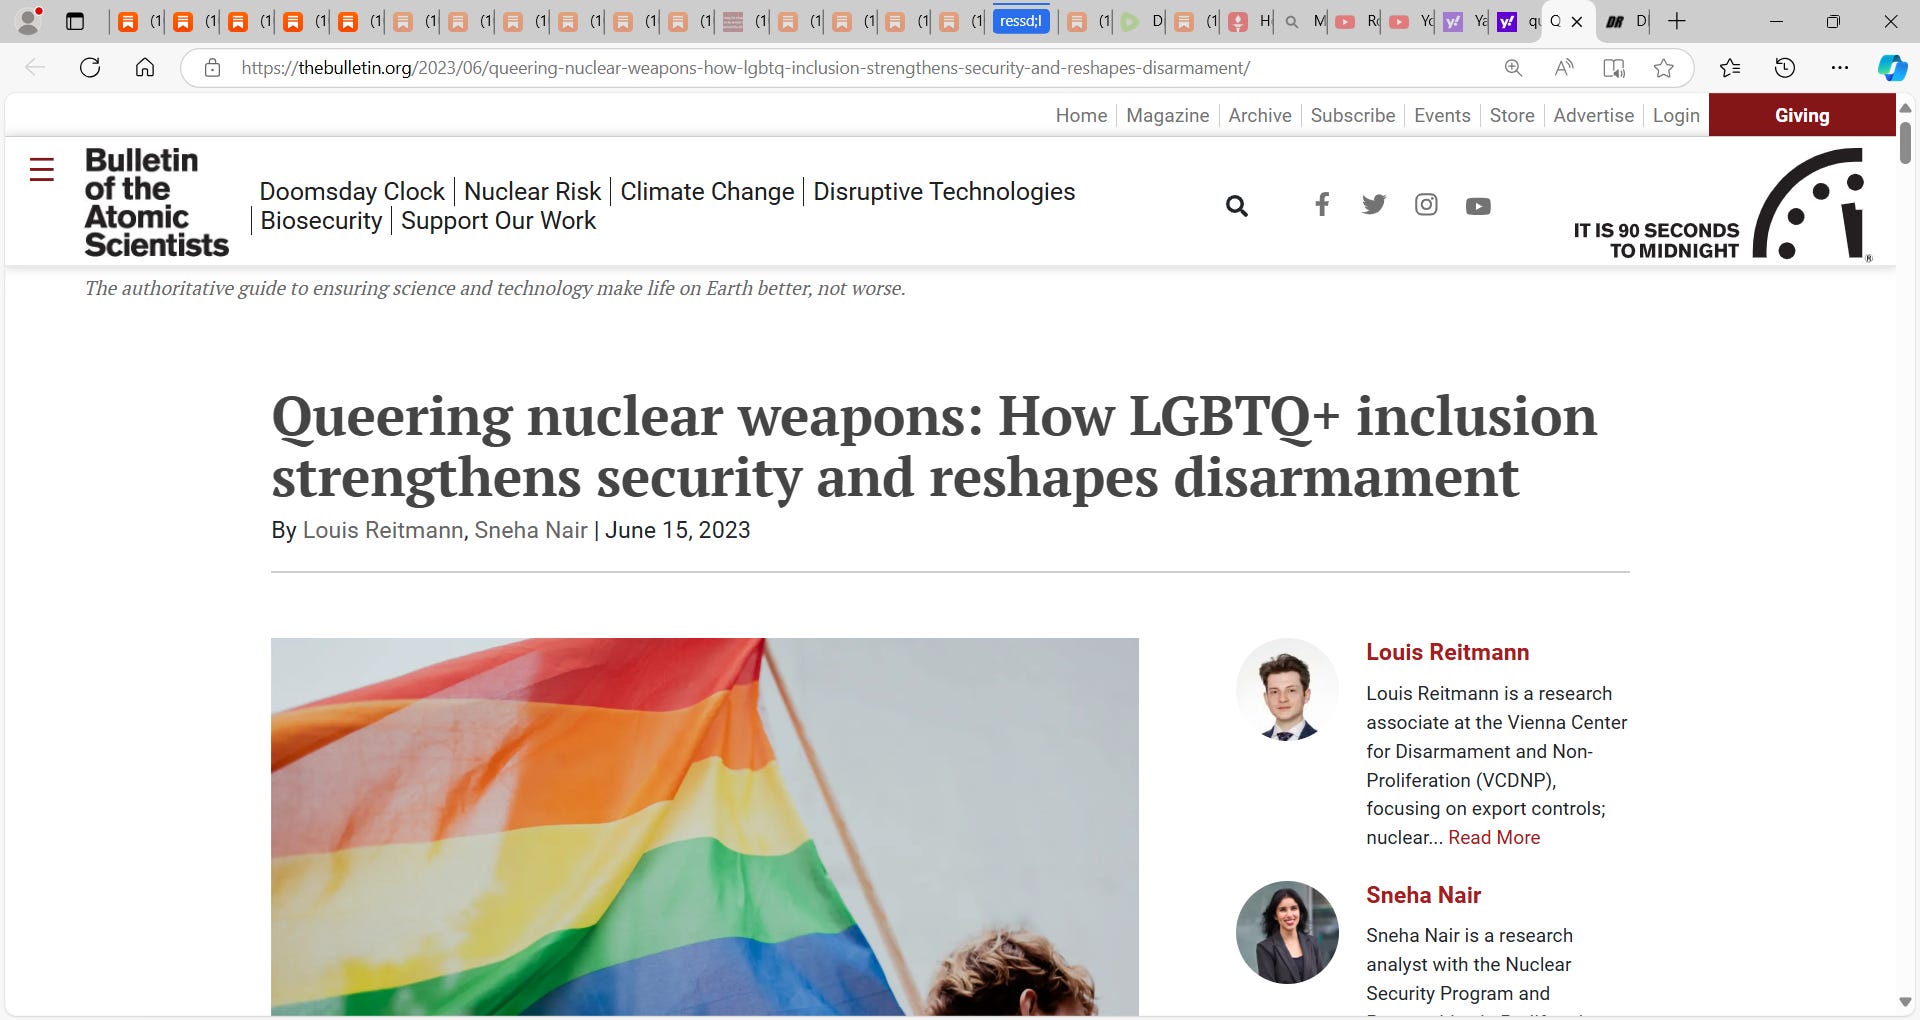
Task: Visit the Bulletin's Facebook page icon
Action: click(1322, 205)
